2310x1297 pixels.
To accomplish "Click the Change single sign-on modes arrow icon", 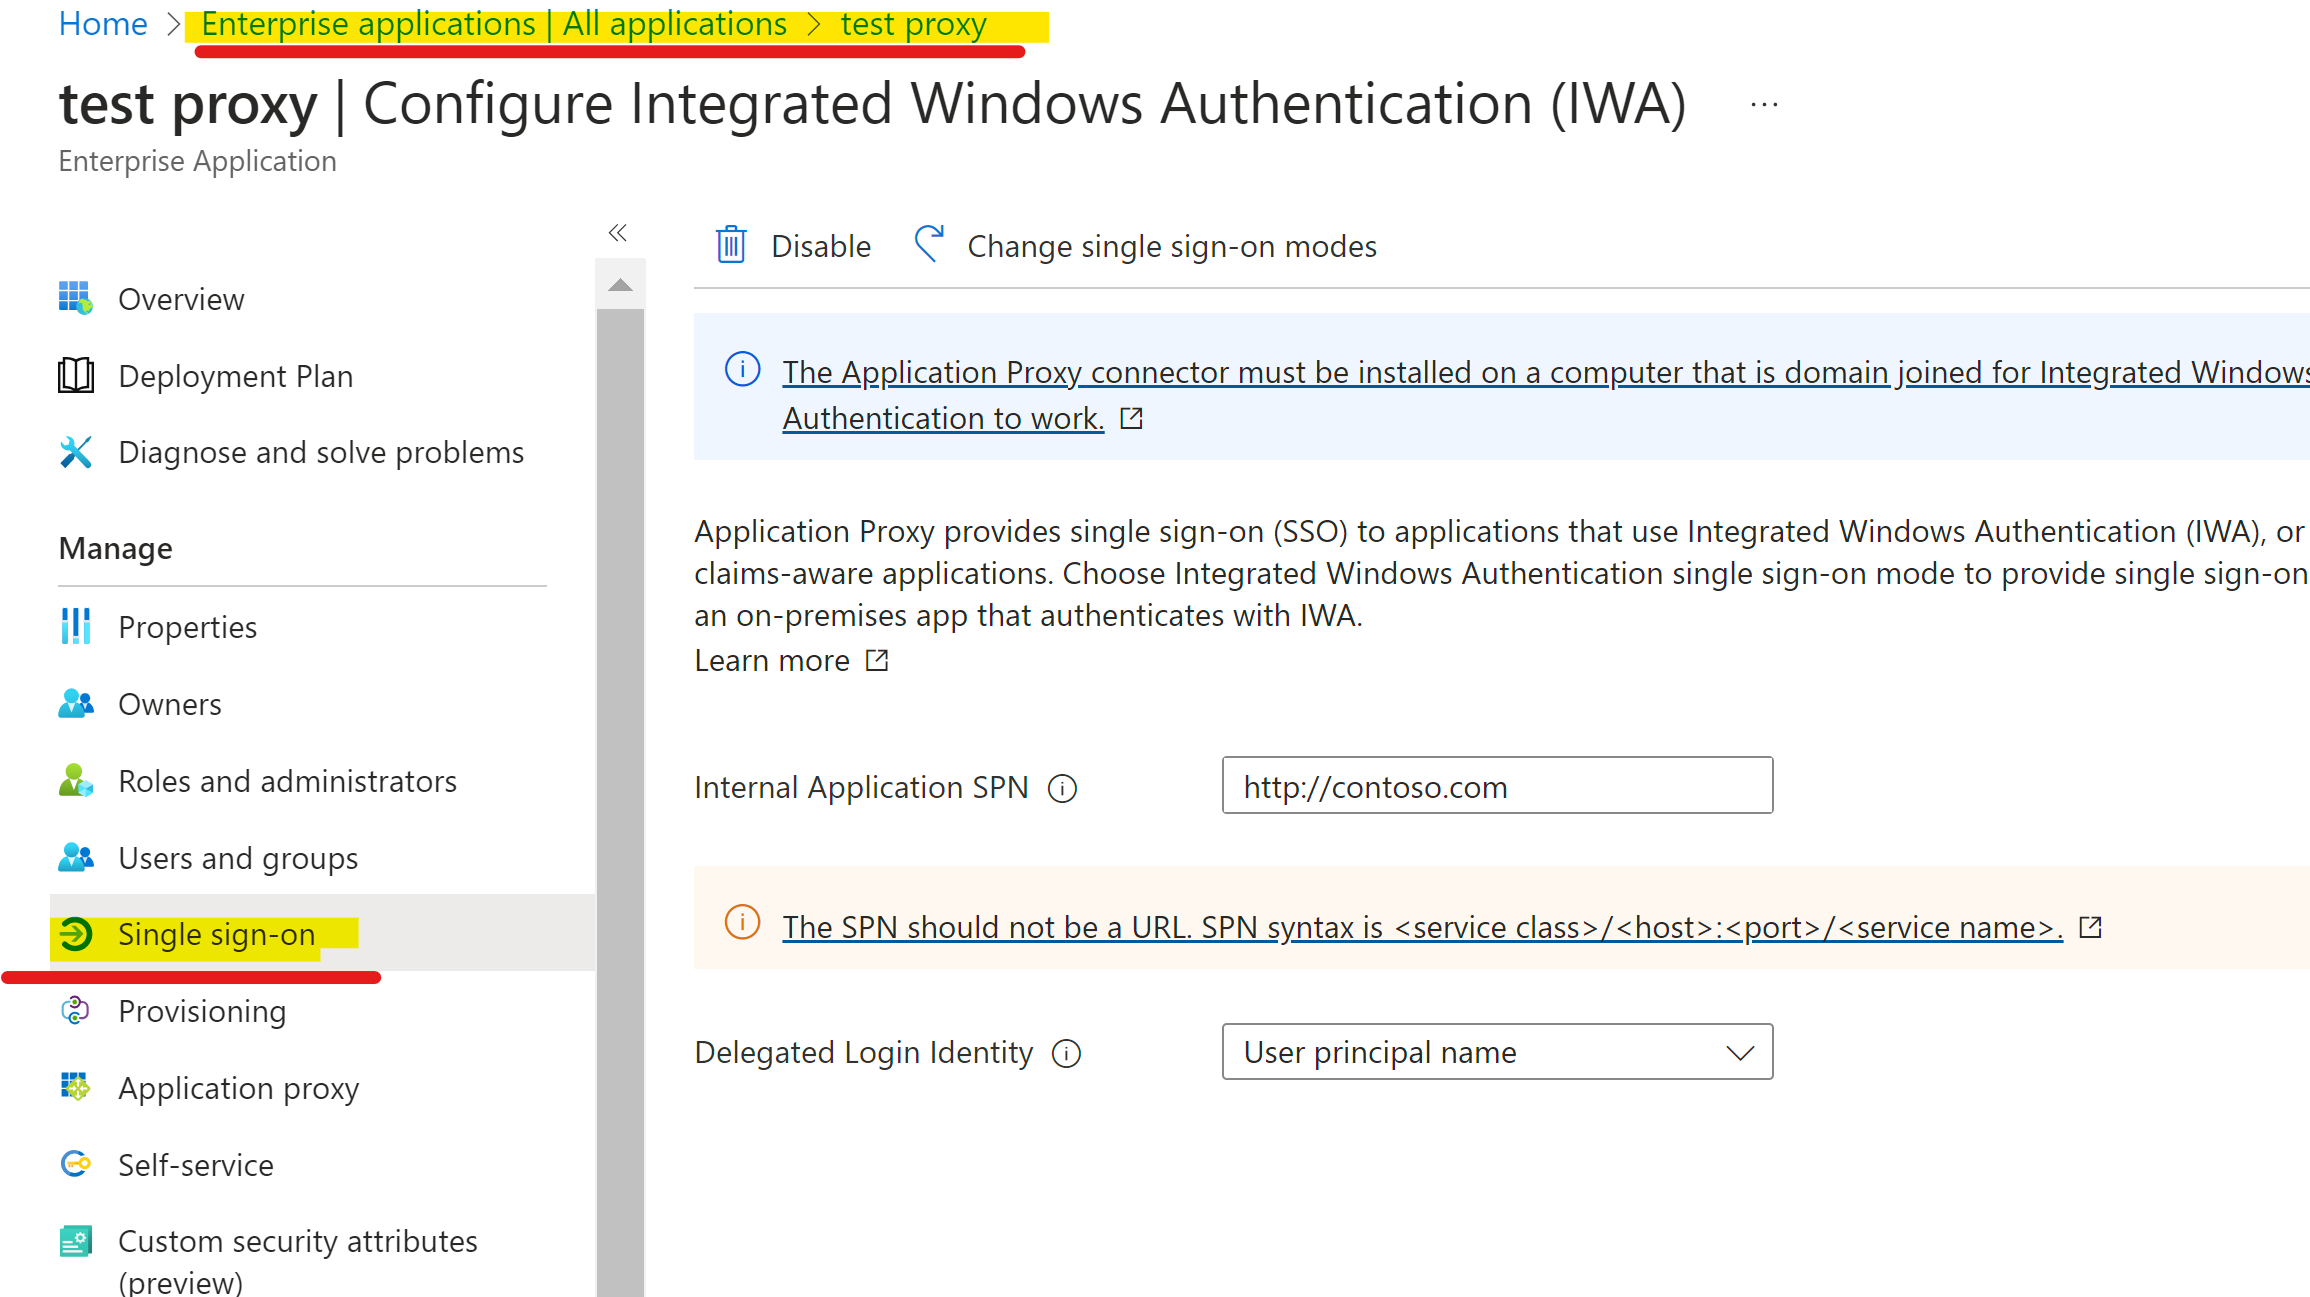I will [x=929, y=243].
